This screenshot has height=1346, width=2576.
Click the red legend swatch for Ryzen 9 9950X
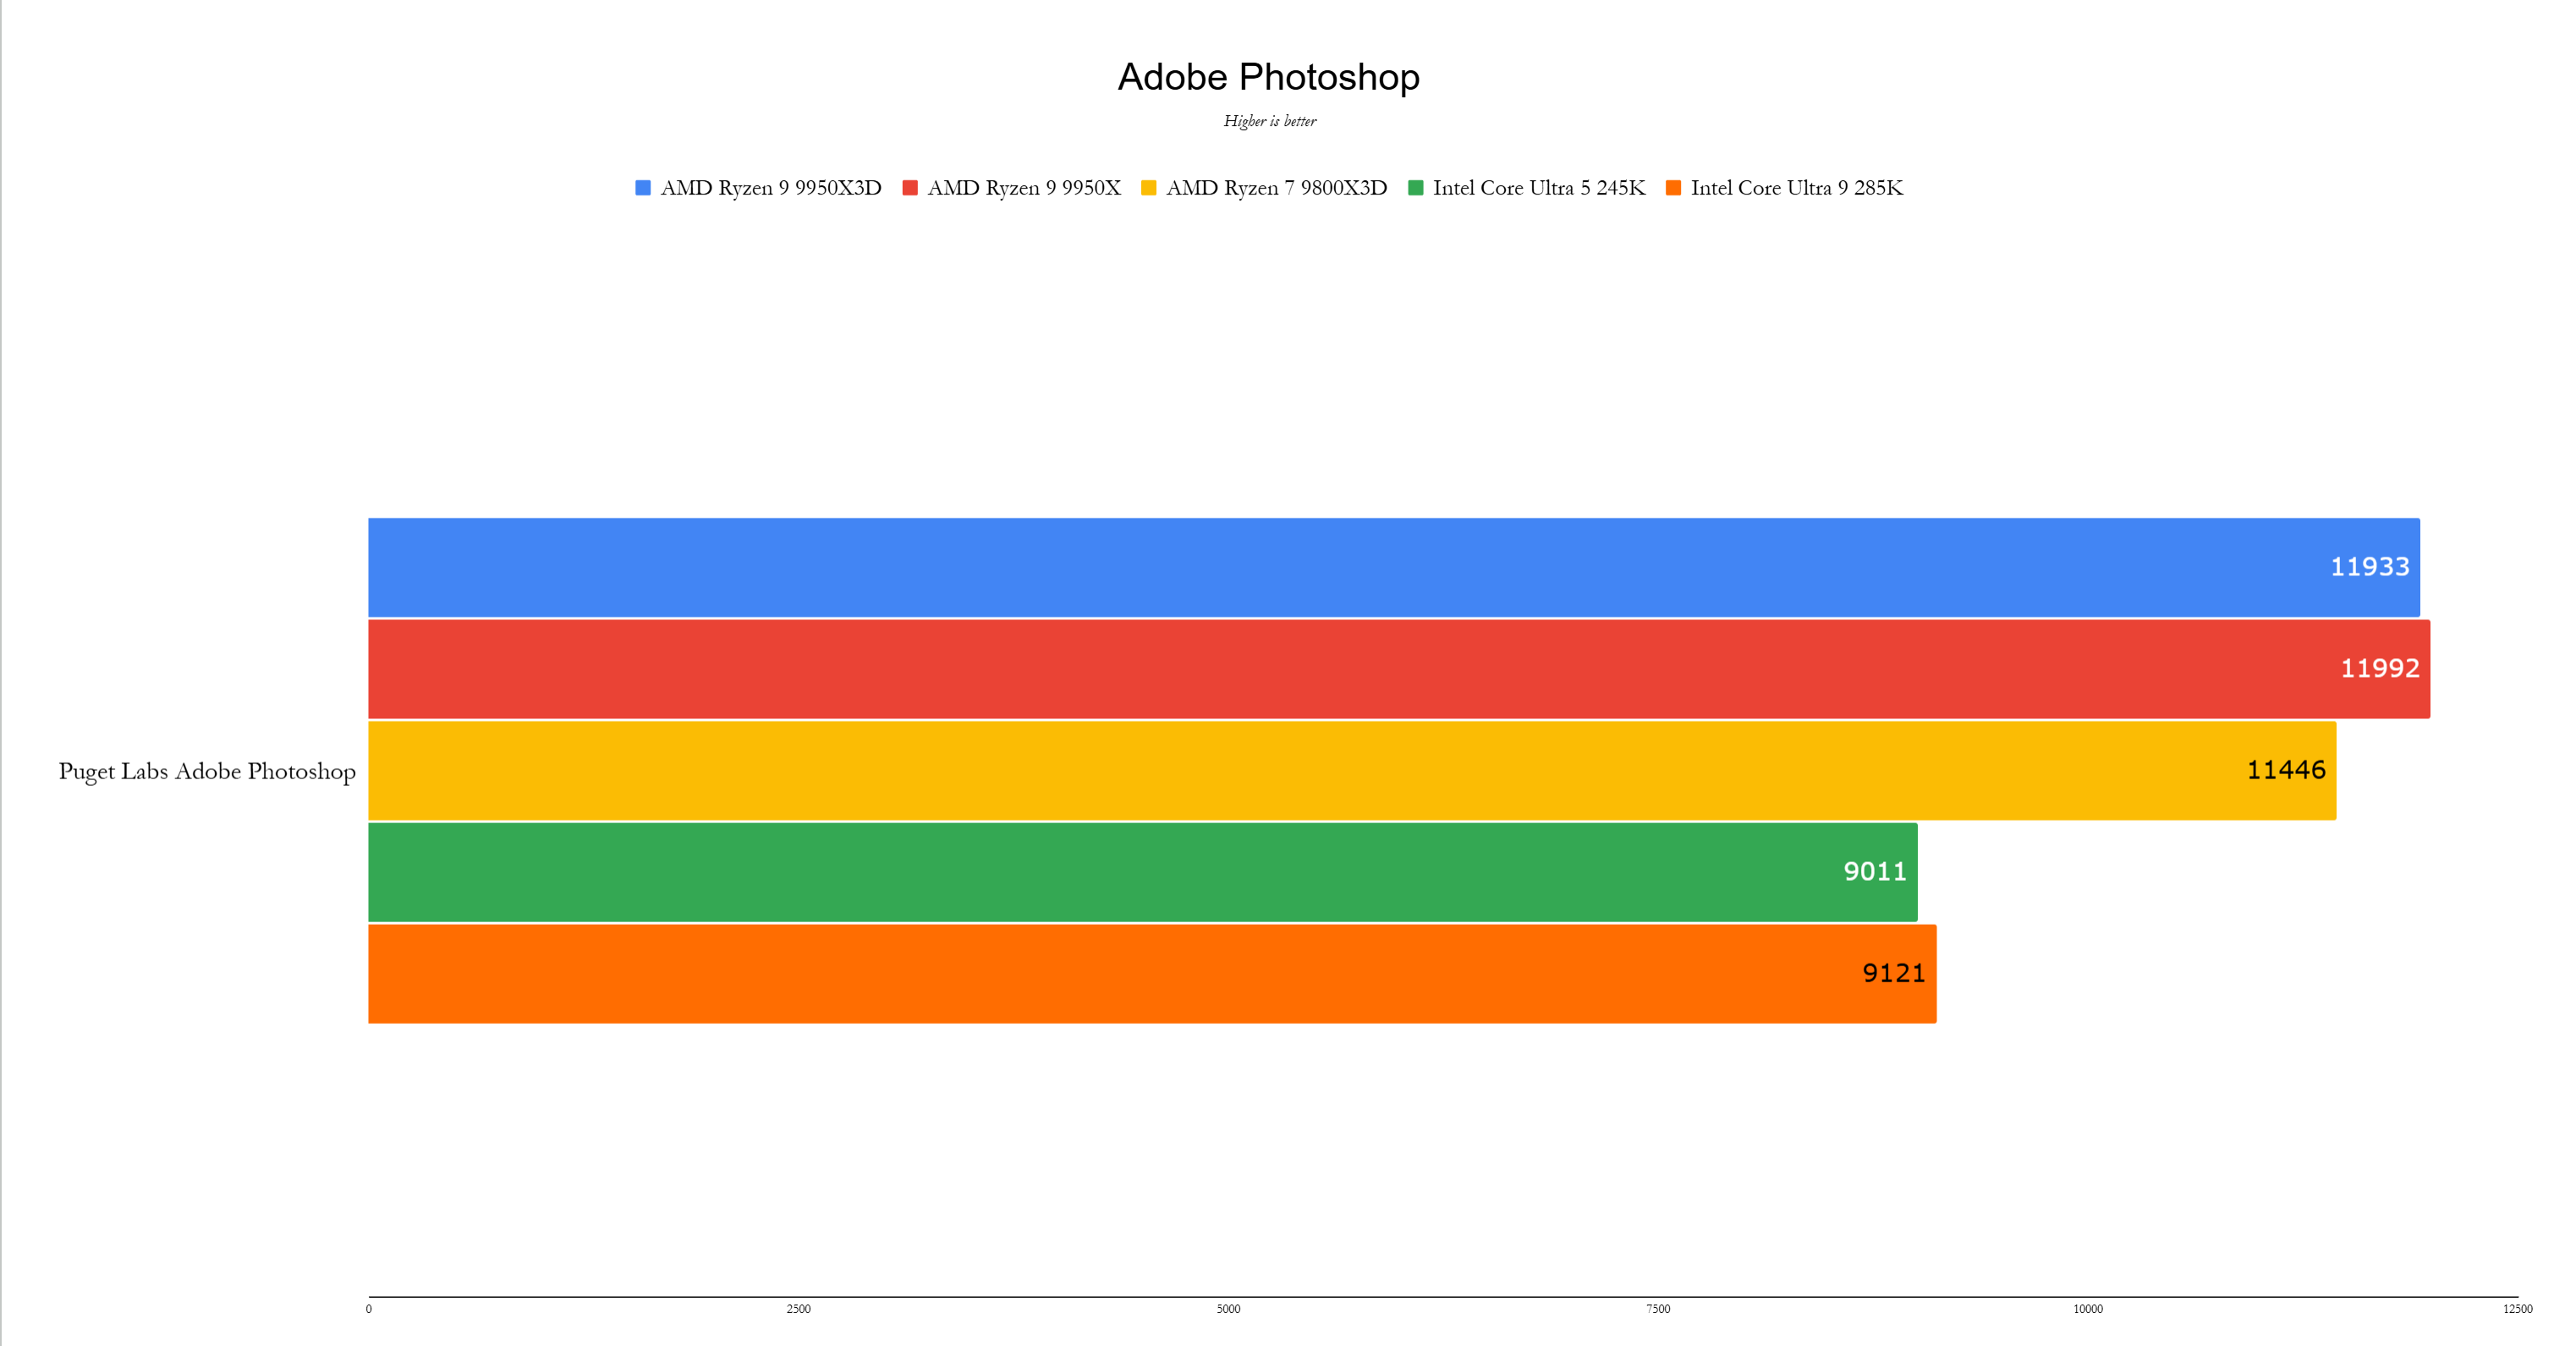tap(910, 188)
